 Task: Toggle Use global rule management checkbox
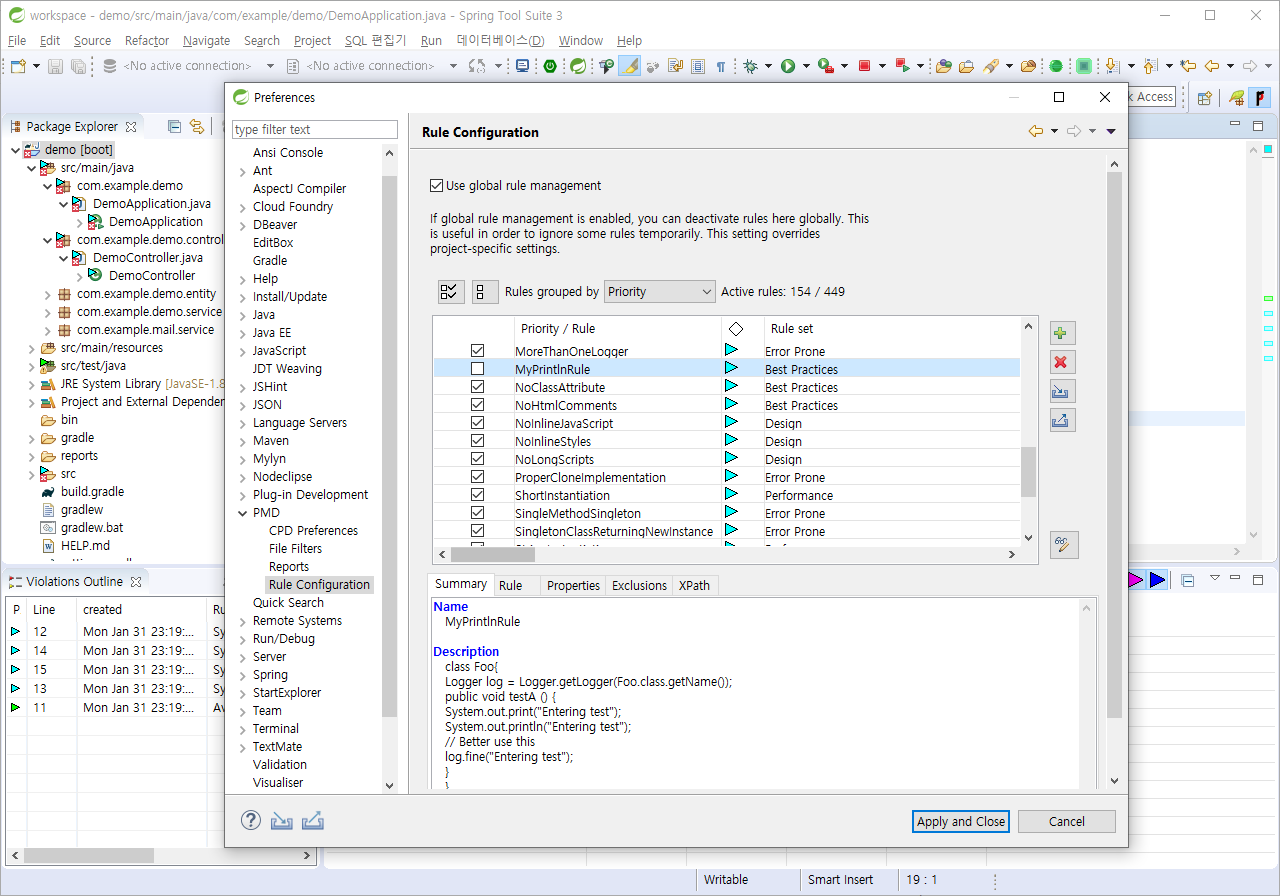point(436,185)
